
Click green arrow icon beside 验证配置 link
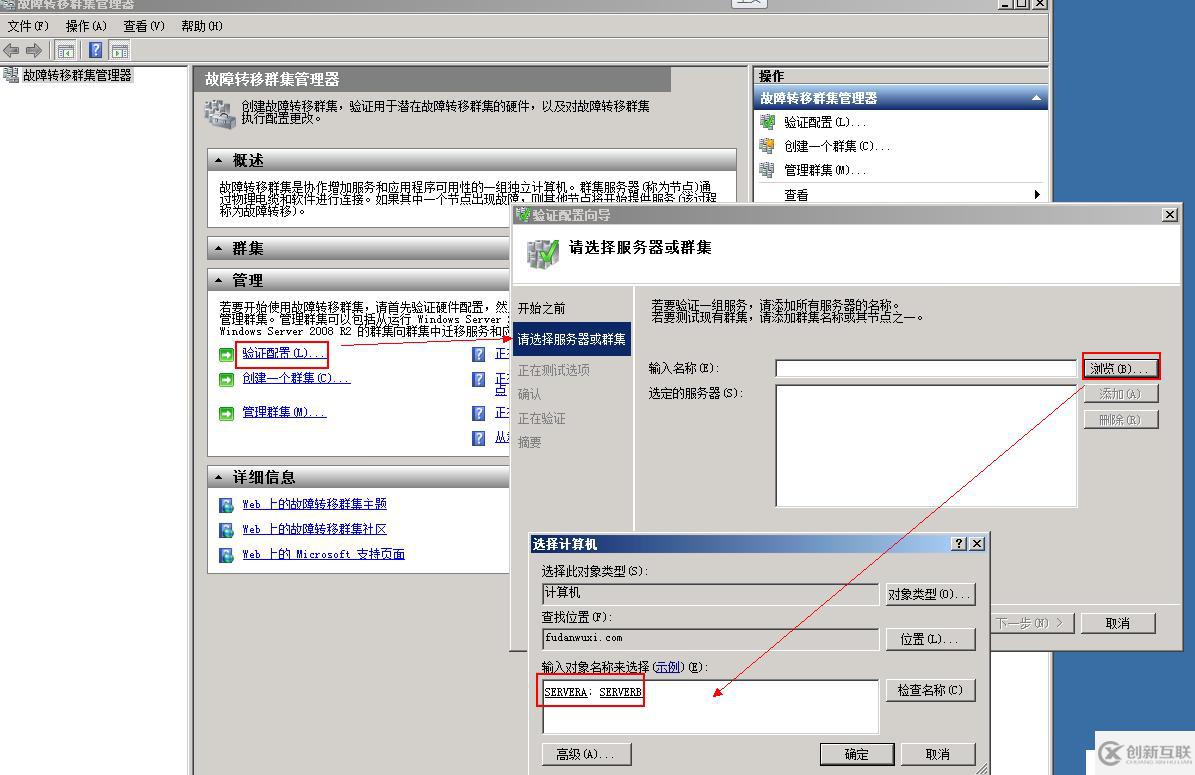coord(226,355)
